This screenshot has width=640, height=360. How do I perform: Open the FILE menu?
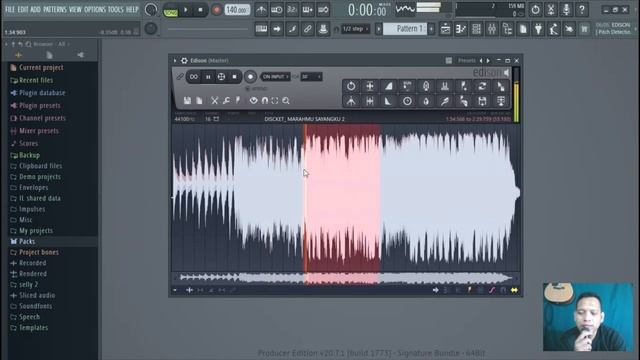[x=10, y=9]
